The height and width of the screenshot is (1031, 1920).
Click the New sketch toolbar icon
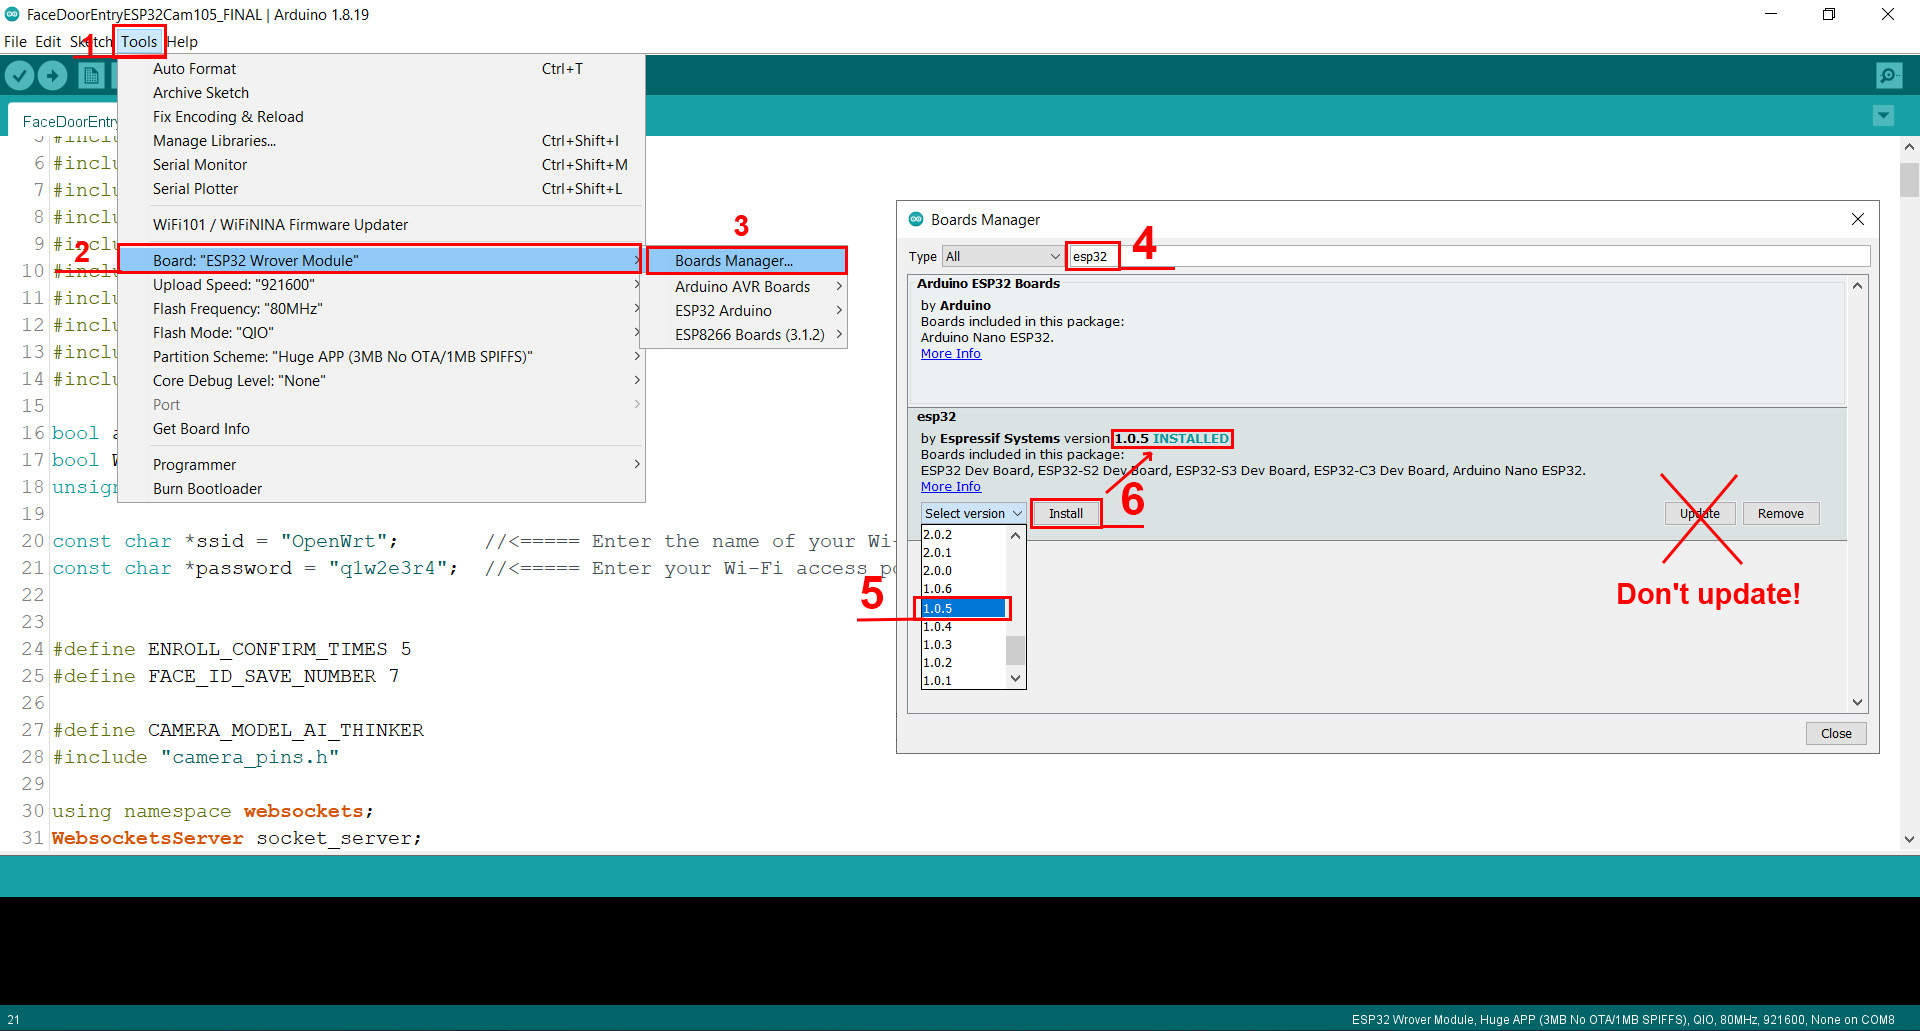(x=91, y=75)
